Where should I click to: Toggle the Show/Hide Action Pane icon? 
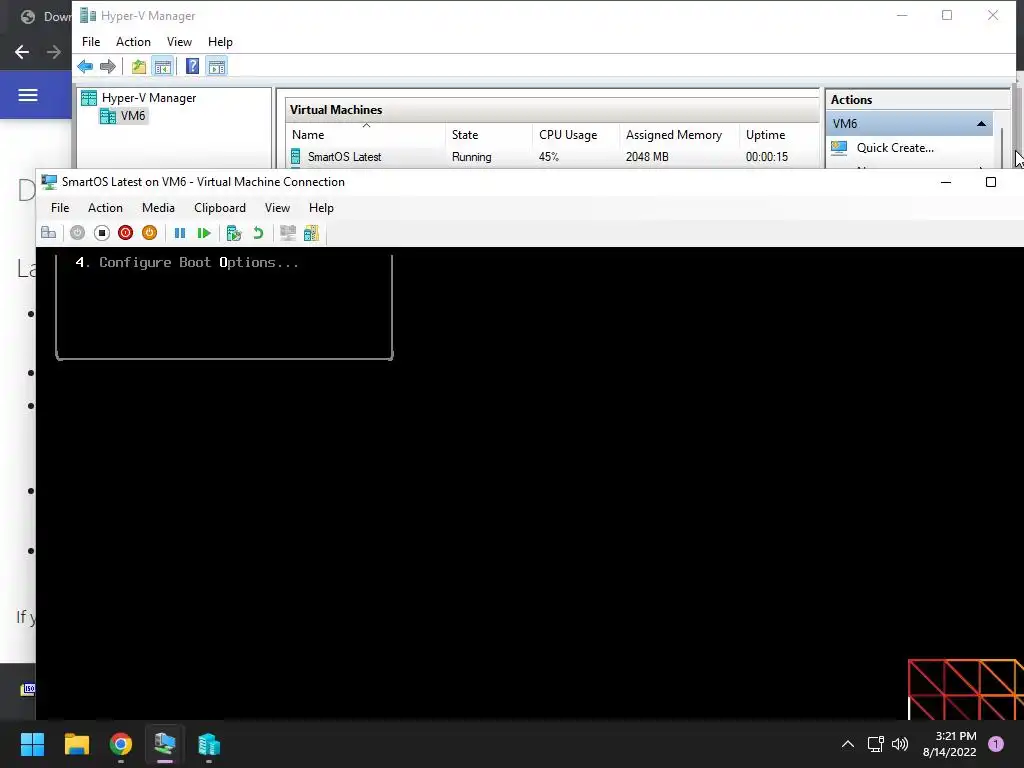217,66
